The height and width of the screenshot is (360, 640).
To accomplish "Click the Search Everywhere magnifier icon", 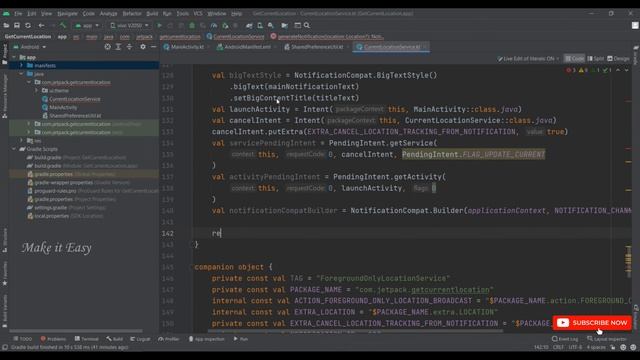I will [307, 25].
